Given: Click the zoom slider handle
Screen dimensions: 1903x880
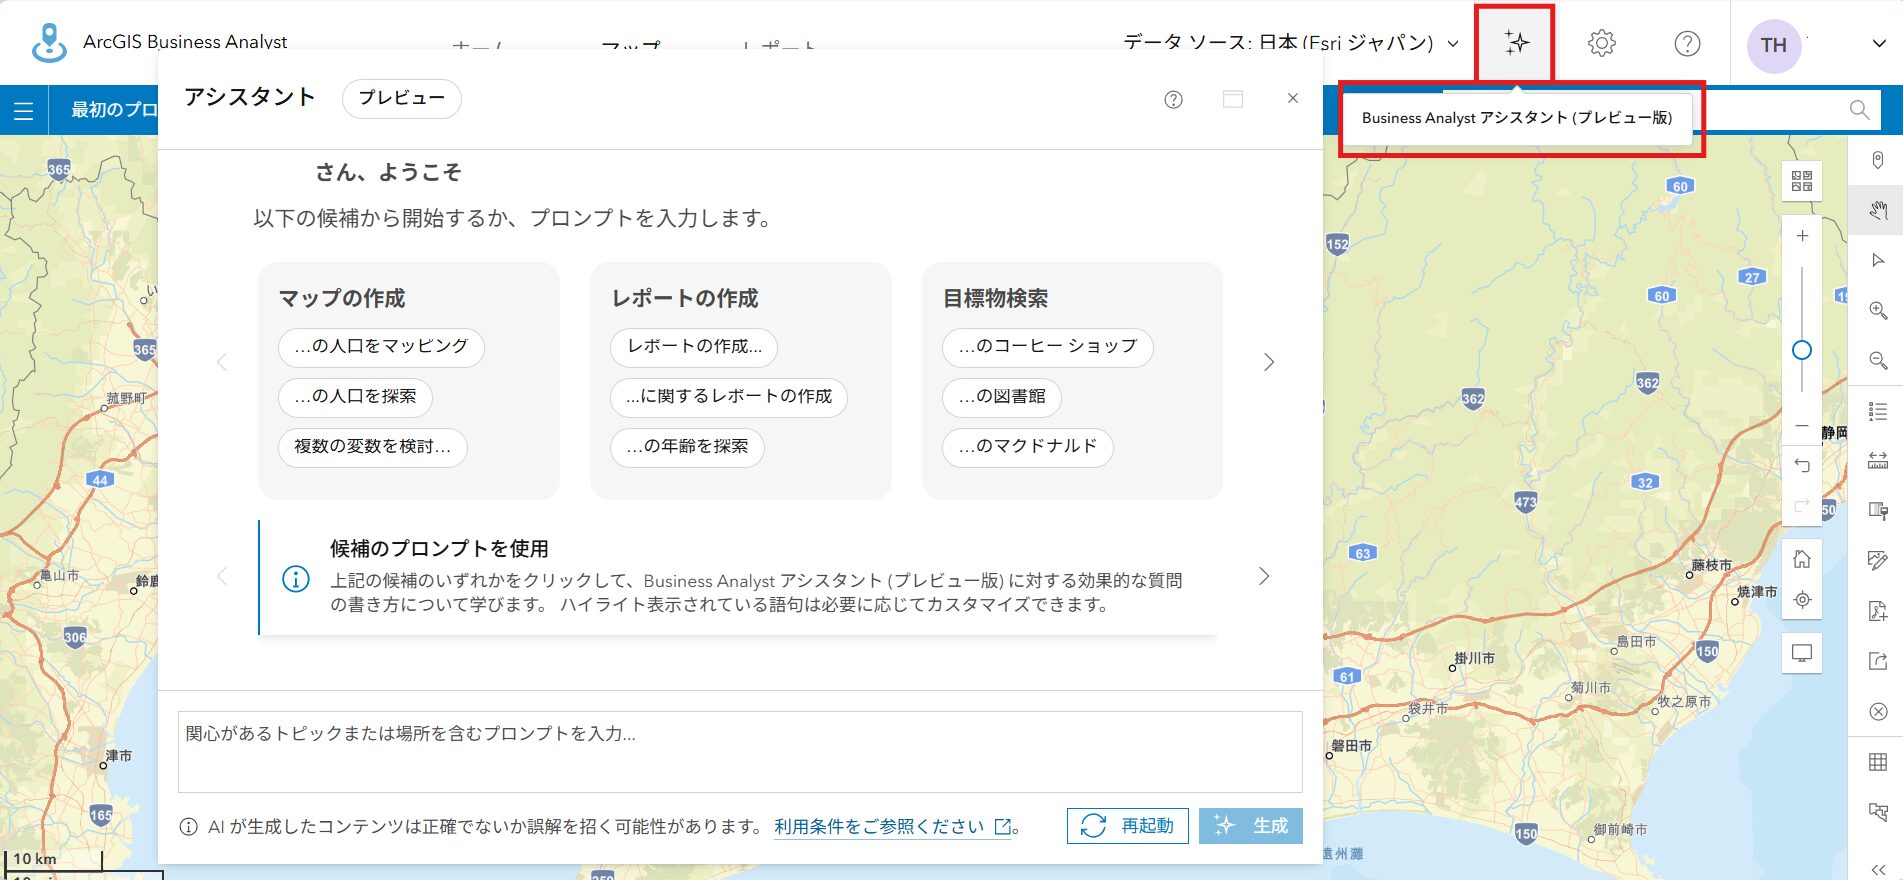Looking at the screenshot, I should pyautogui.click(x=1802, y=350).
